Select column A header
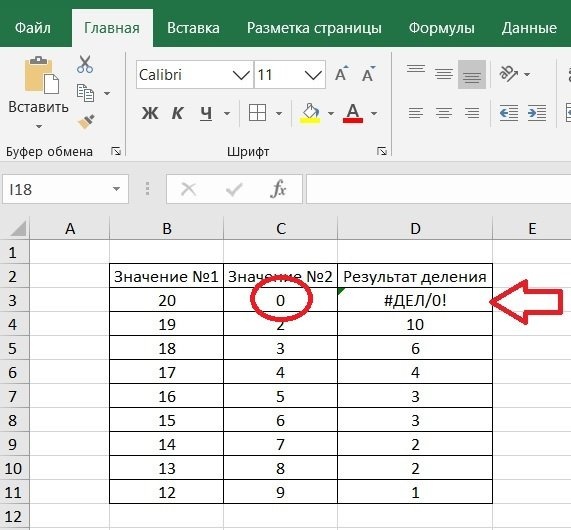 pyautogui.click(x=70, y=229)
